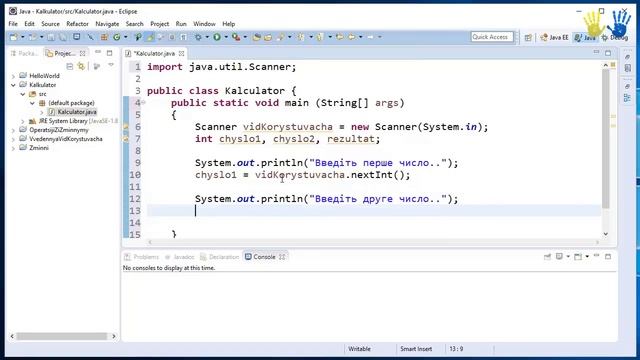Toggle Link with Editor in Project Explorer
The image size is (640, 360).
(81, 66)
